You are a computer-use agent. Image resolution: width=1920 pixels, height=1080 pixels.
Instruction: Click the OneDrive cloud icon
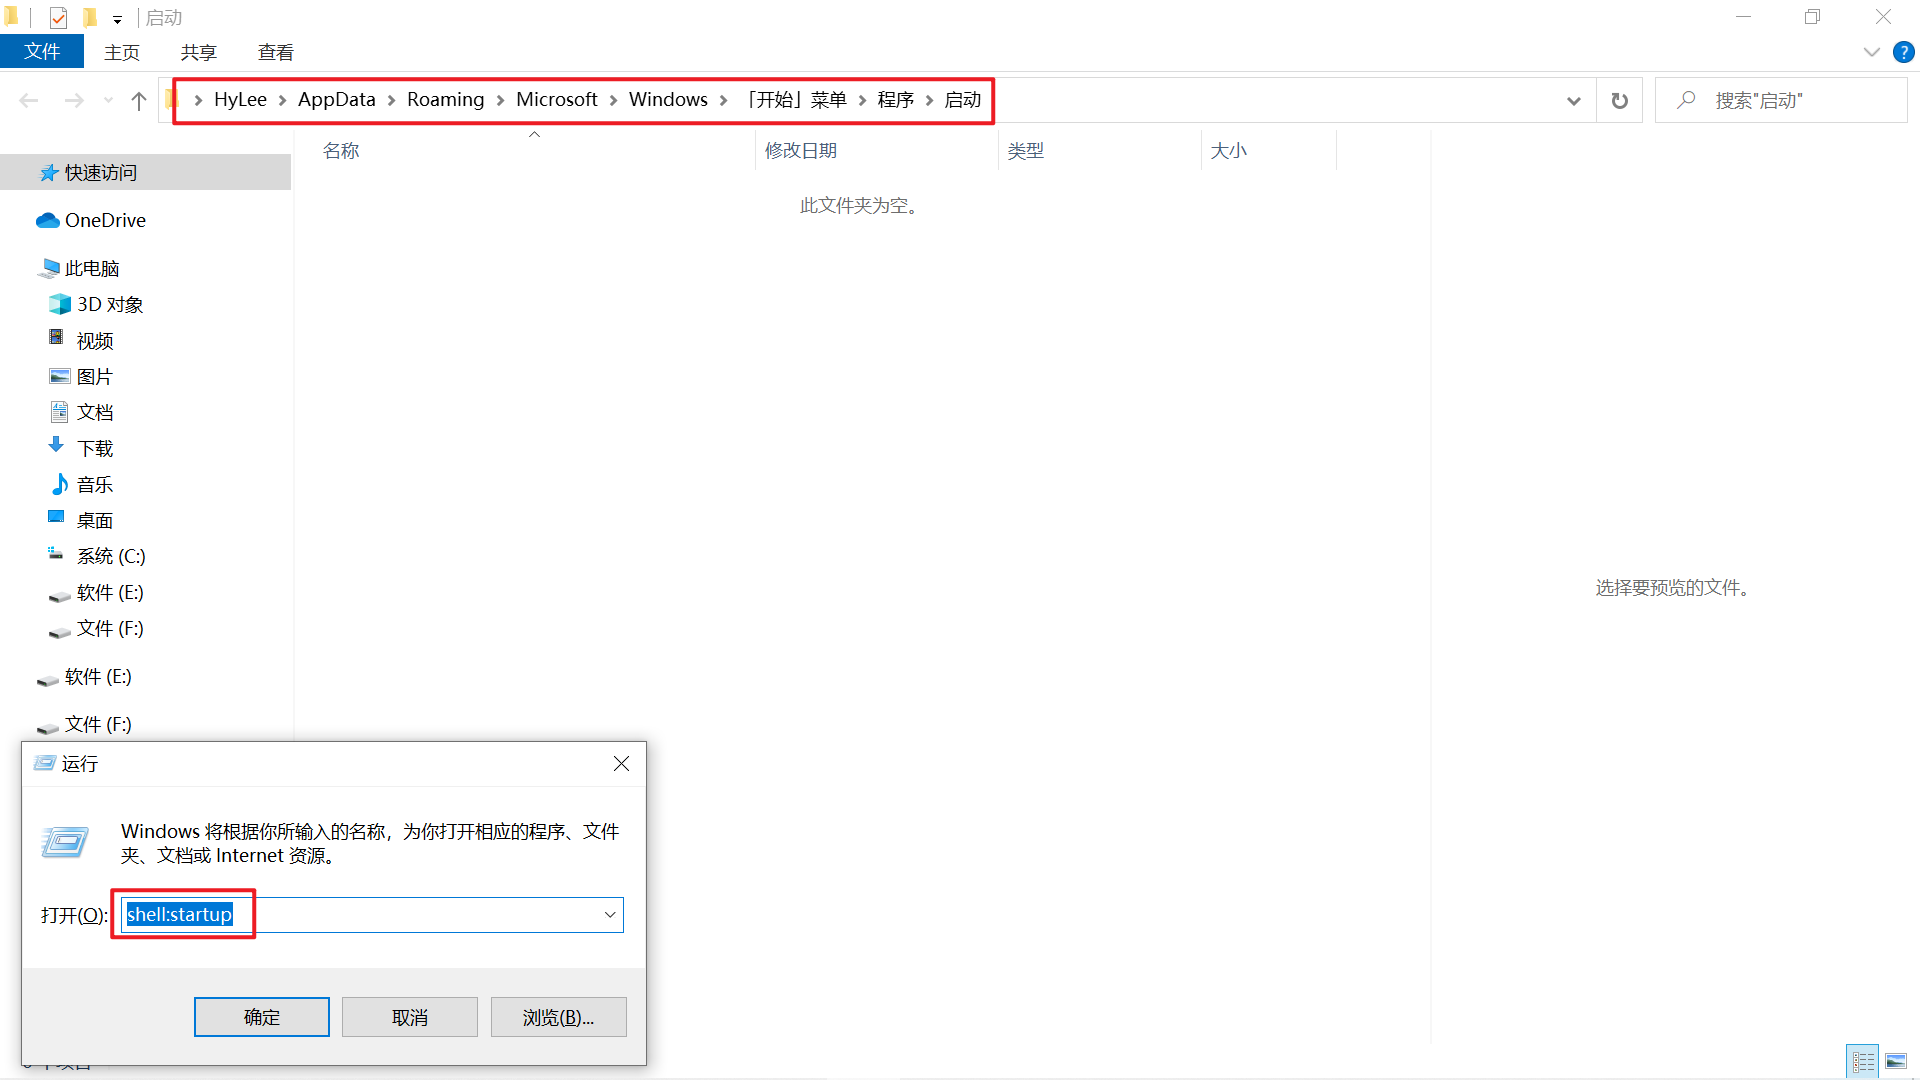tap(48, 220)
